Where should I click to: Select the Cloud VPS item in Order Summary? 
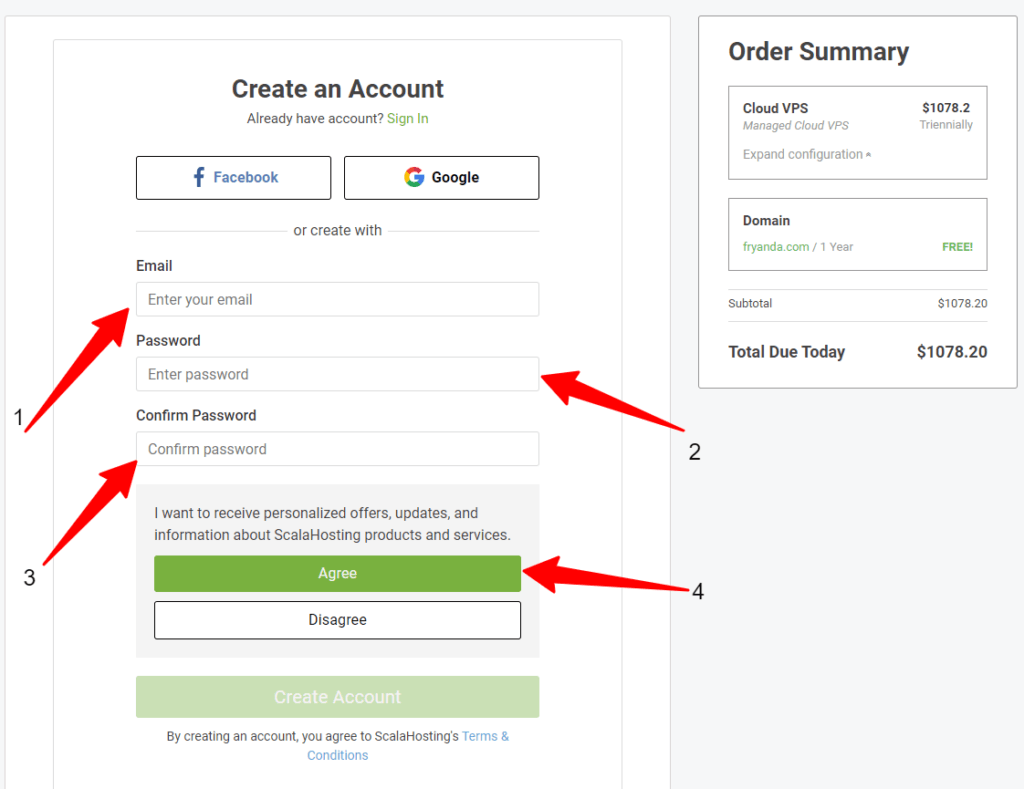(857, 133)
